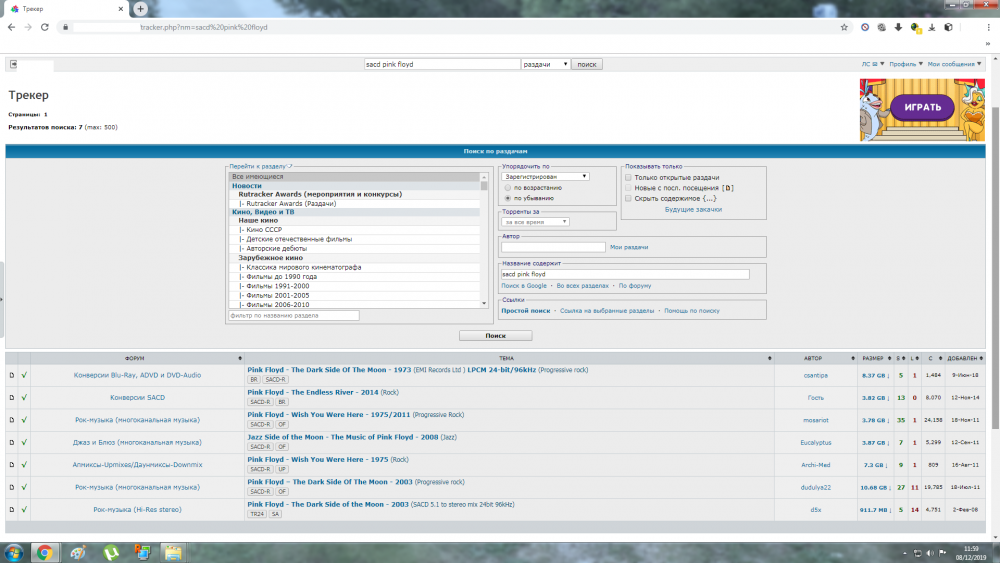Open the document icon for the Endless River row
Screen dimensions: 1000x563
(x=11, y=397)
